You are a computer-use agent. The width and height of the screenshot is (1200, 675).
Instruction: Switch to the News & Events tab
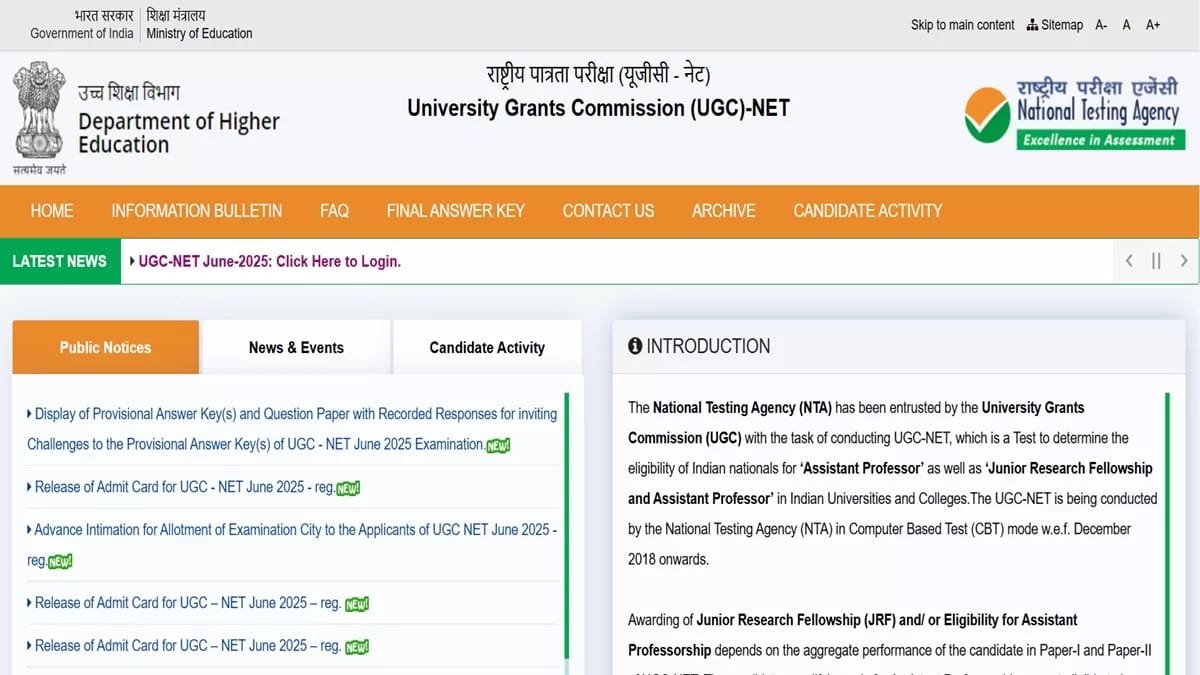[296, 348]
